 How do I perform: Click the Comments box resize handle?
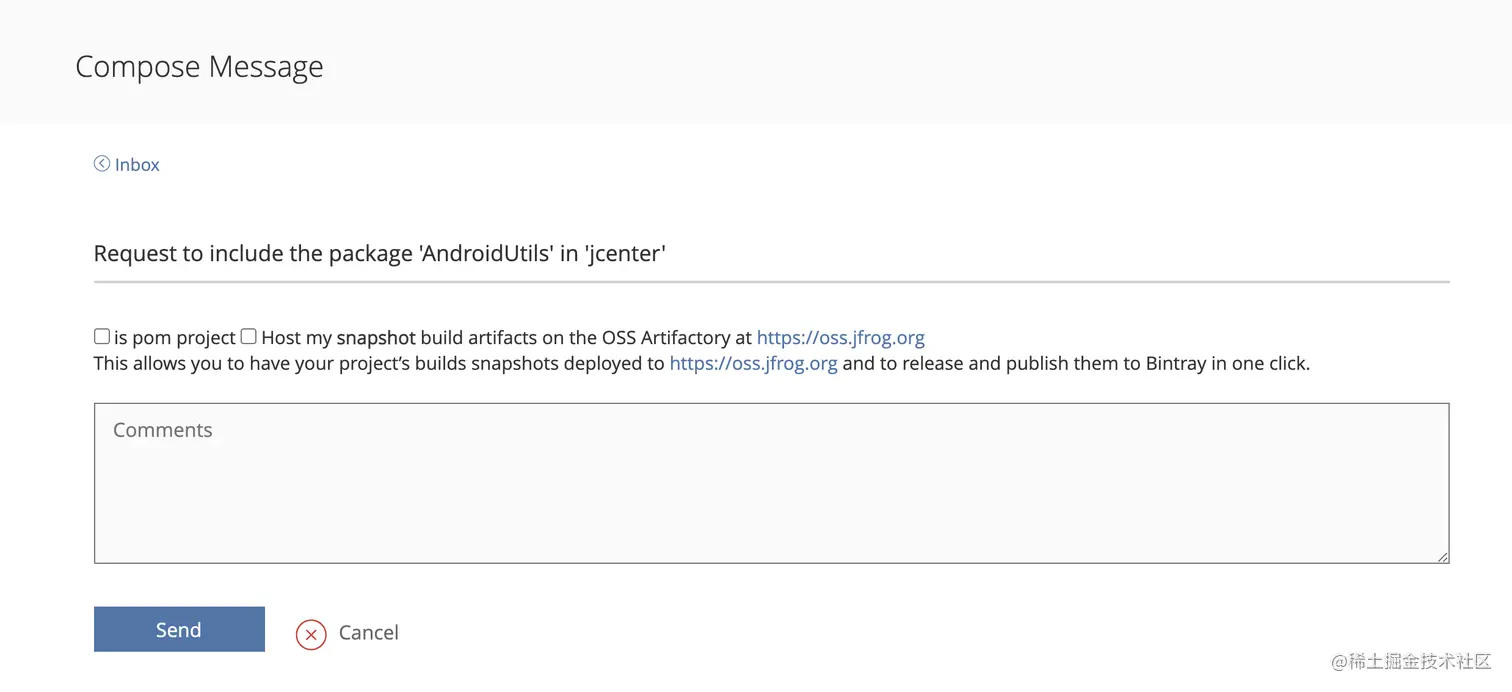(x=1443, y=557)
